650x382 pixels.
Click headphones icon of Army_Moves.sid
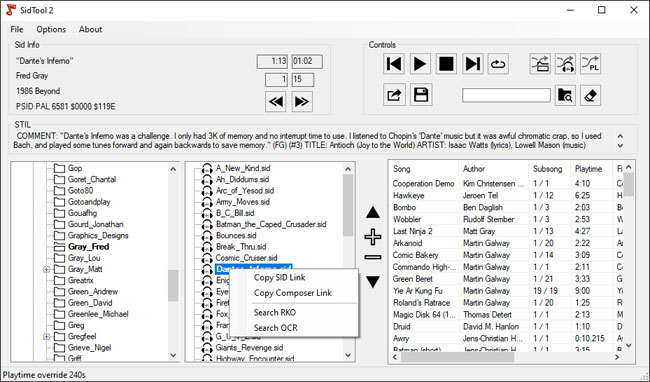207,202
